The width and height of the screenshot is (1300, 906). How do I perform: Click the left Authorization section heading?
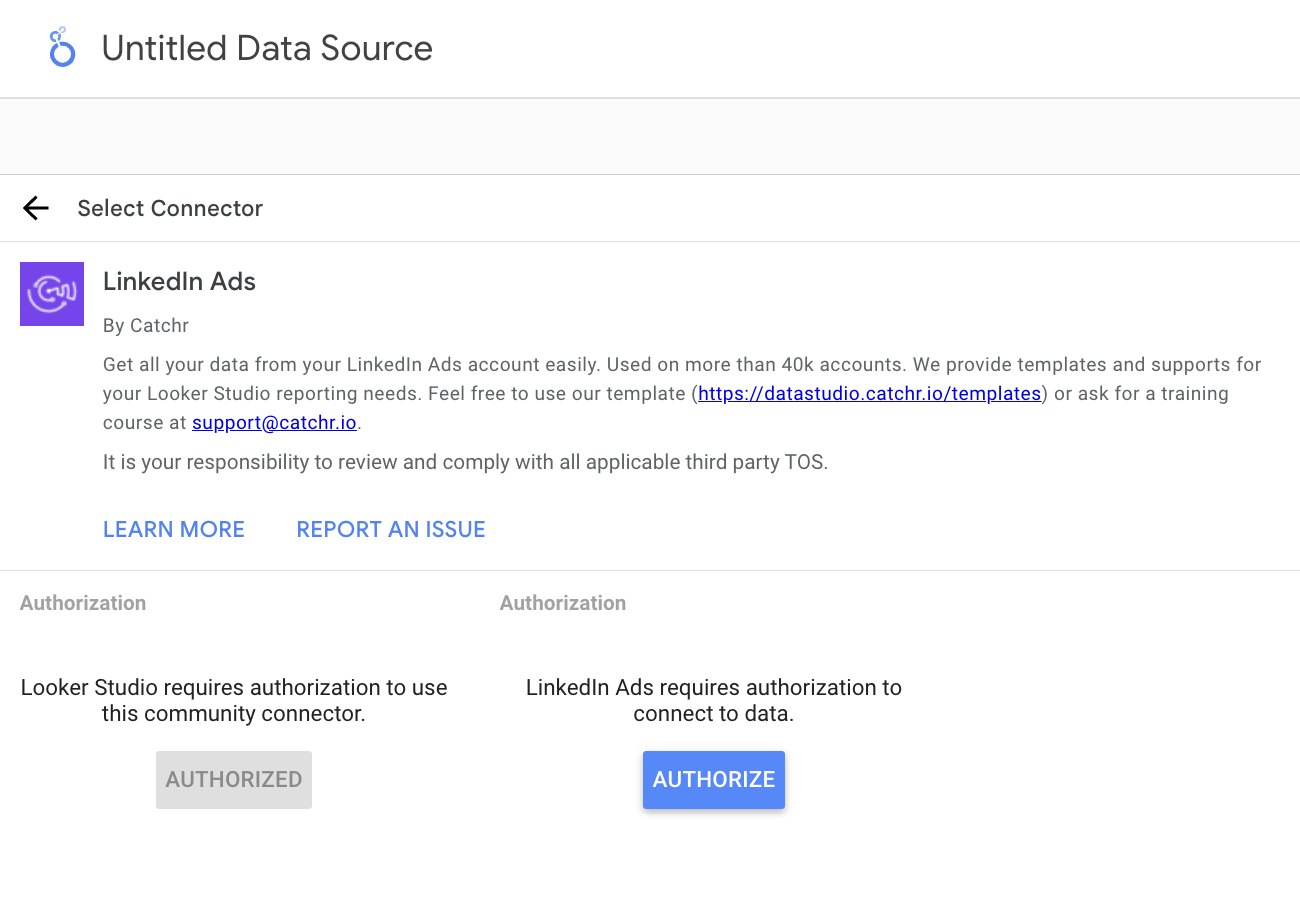point(83,603)
